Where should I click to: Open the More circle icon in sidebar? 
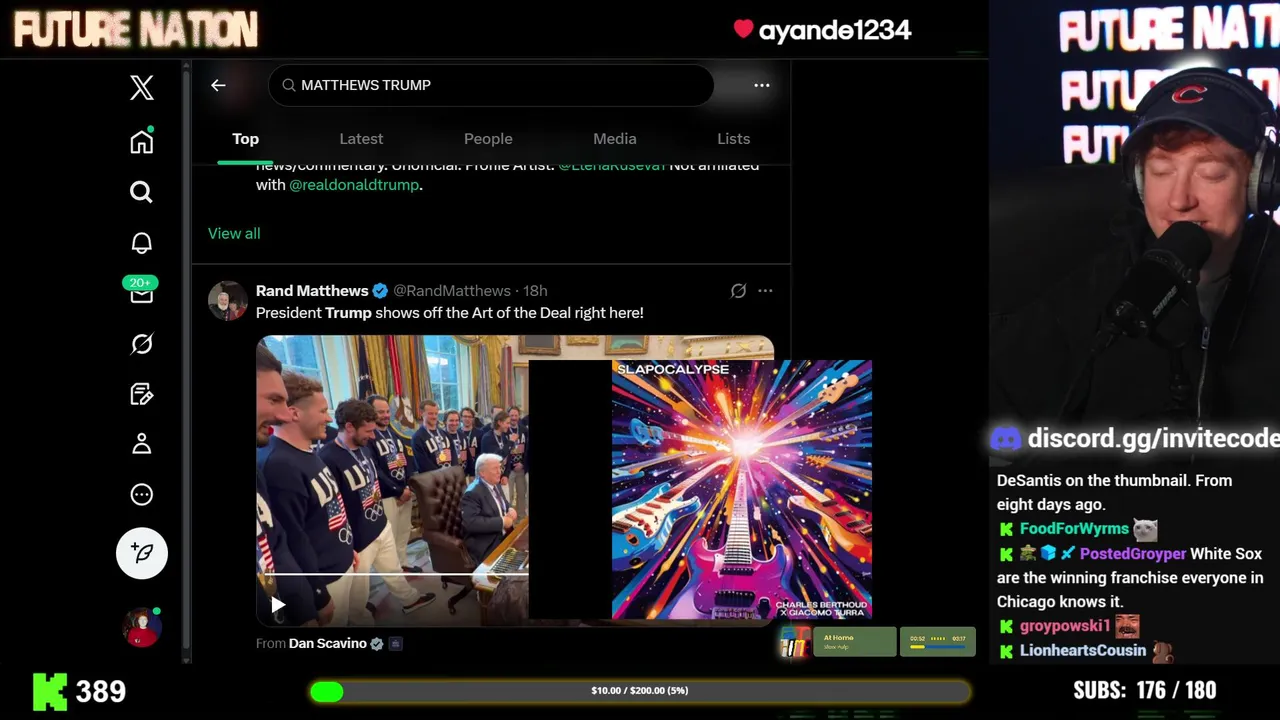coord(142,494)
